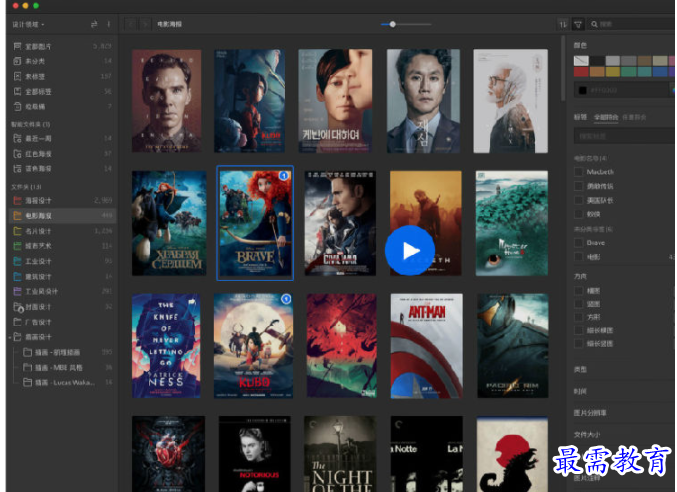Select the Civil War poster thumbnail
Image resolution: width=677 pixels, height=492 pixels.
[x=340, y=223]
